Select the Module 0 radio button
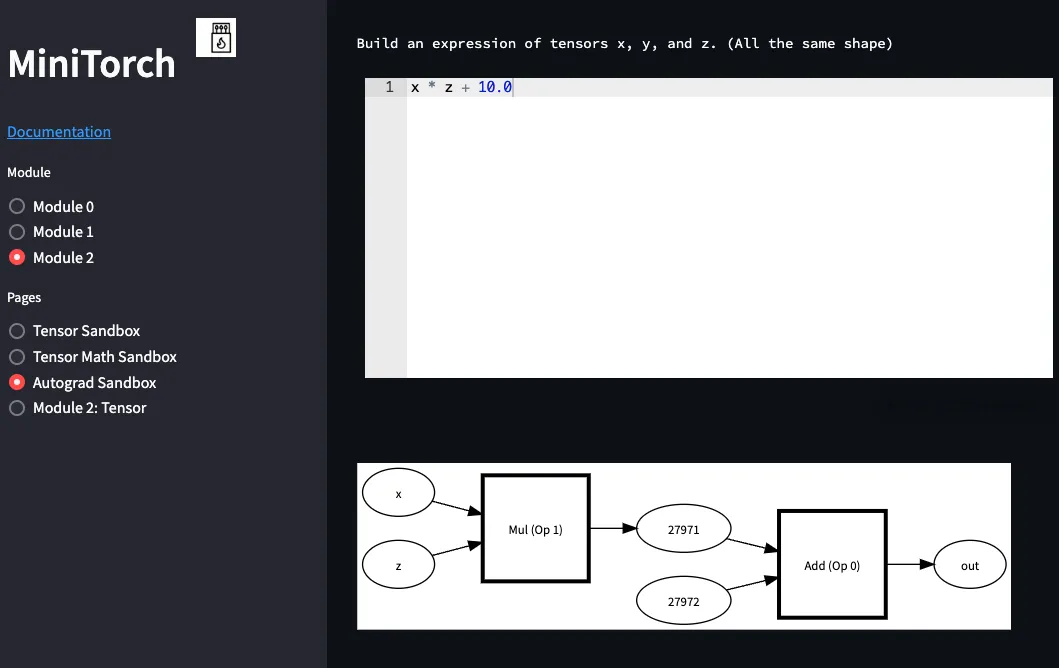The image size is (1059, 668). pos(17,206)
